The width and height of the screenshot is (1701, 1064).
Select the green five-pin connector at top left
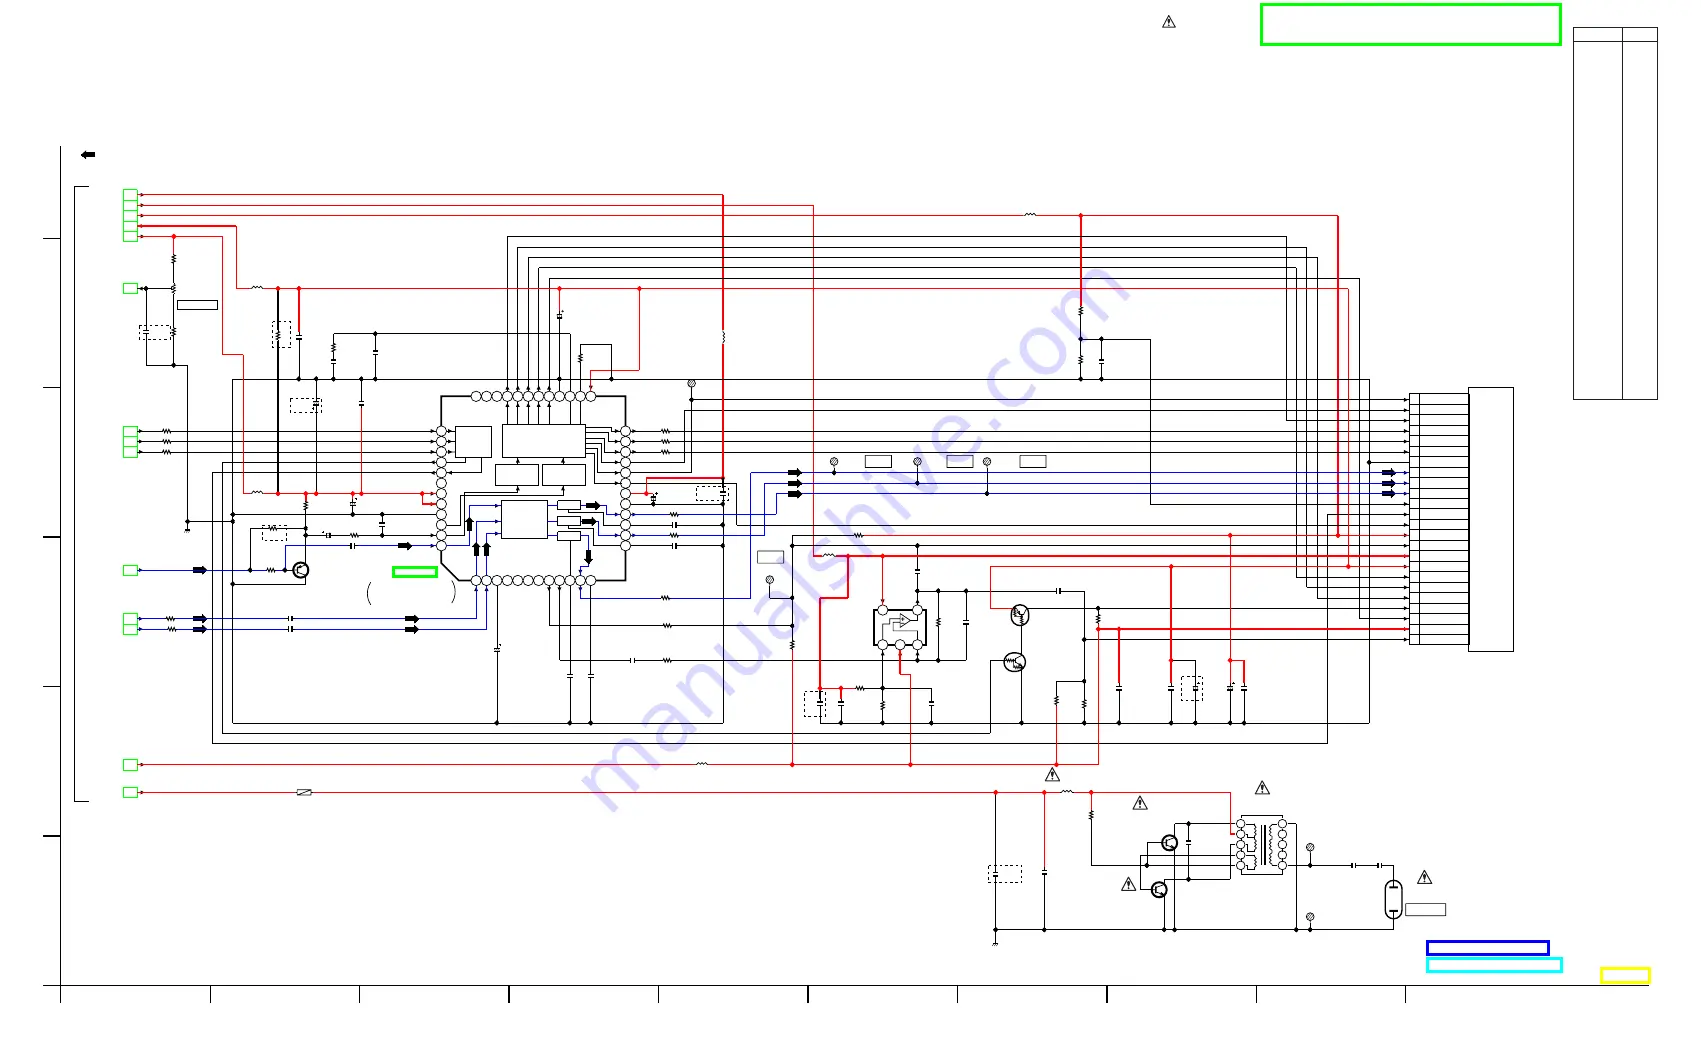click(x=130, y=215)
